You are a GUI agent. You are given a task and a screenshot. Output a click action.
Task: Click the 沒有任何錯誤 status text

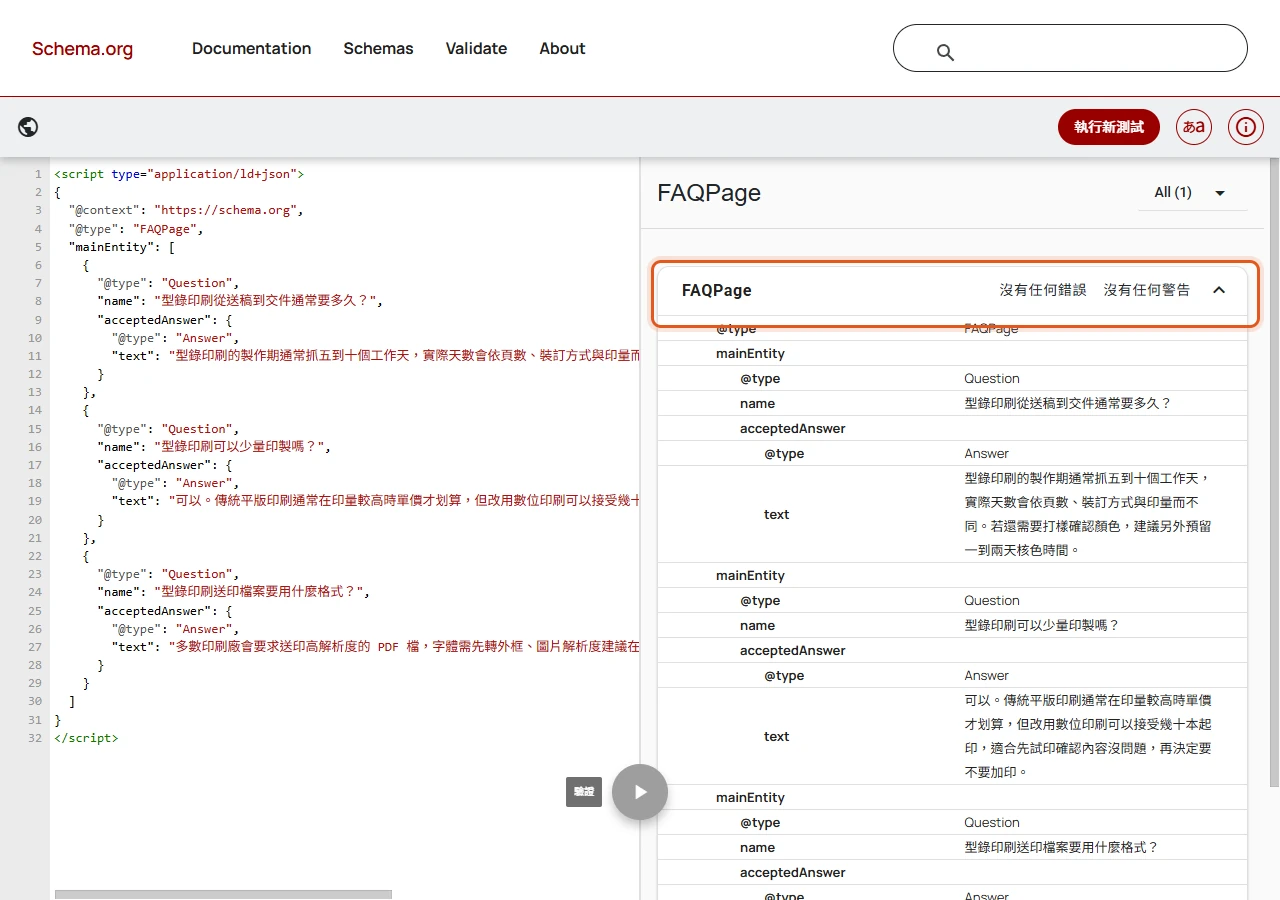[x=1043, y=290]
